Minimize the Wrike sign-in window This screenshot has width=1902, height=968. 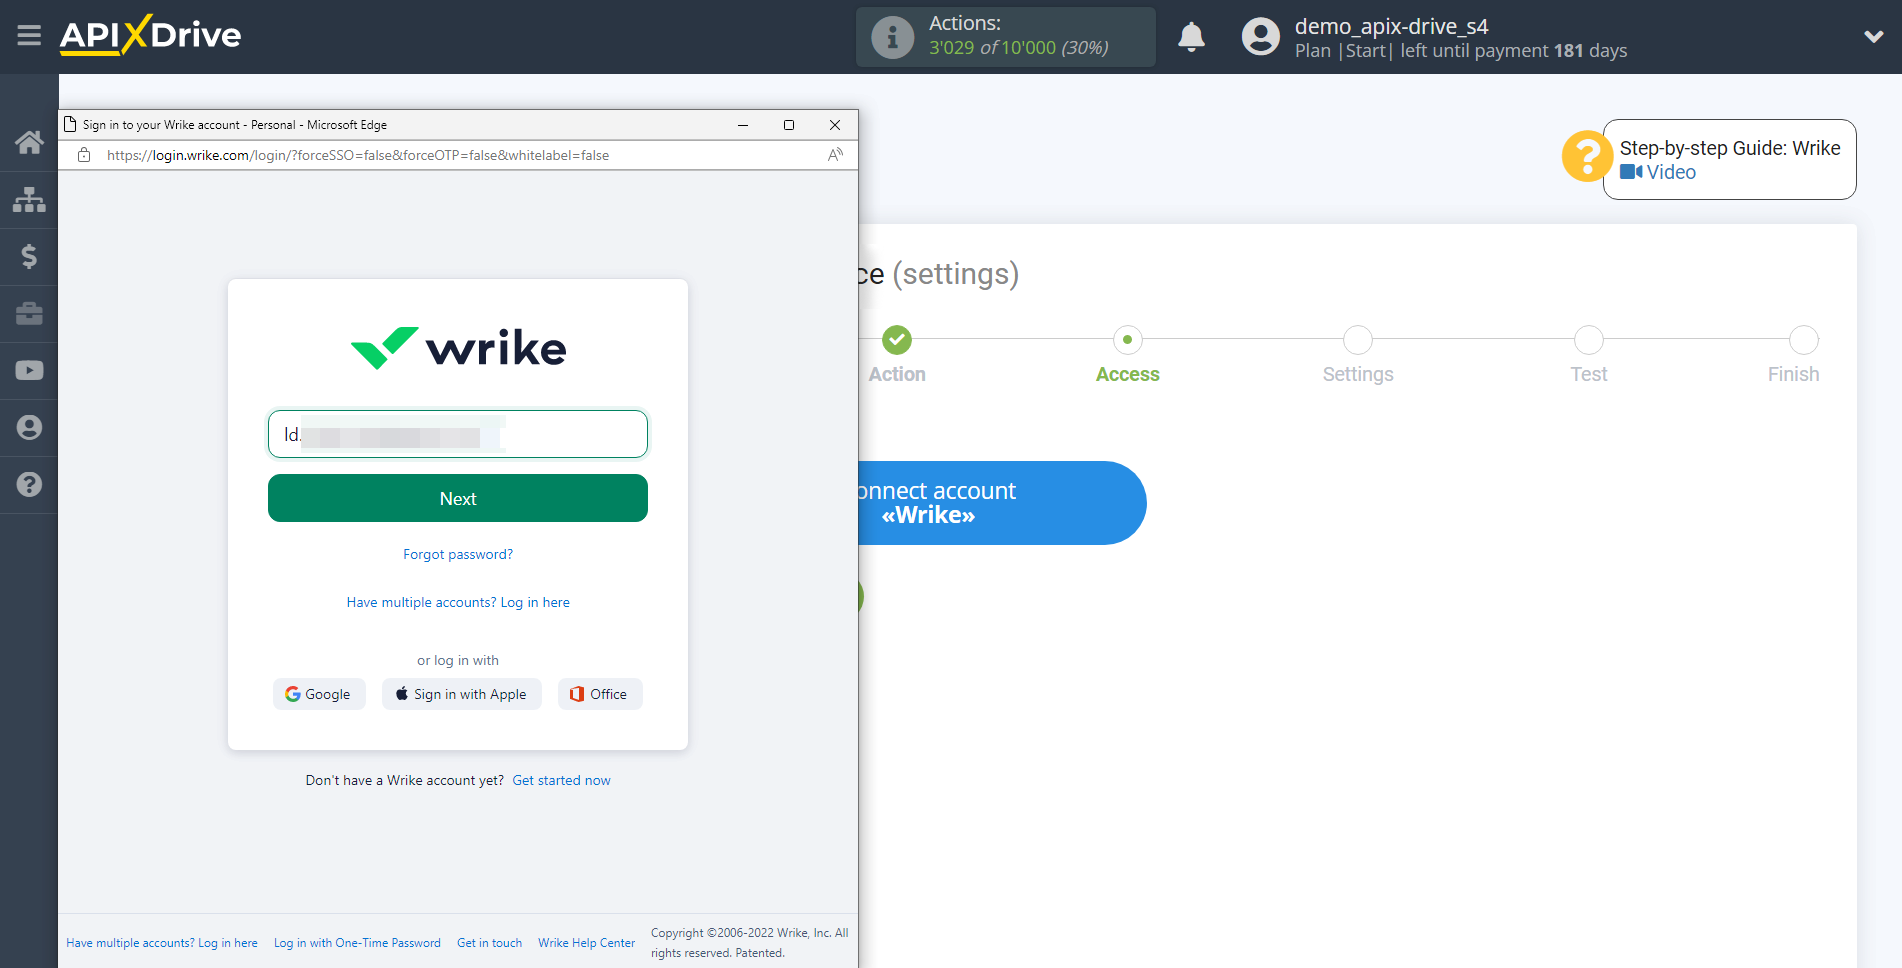coord(743,125)
